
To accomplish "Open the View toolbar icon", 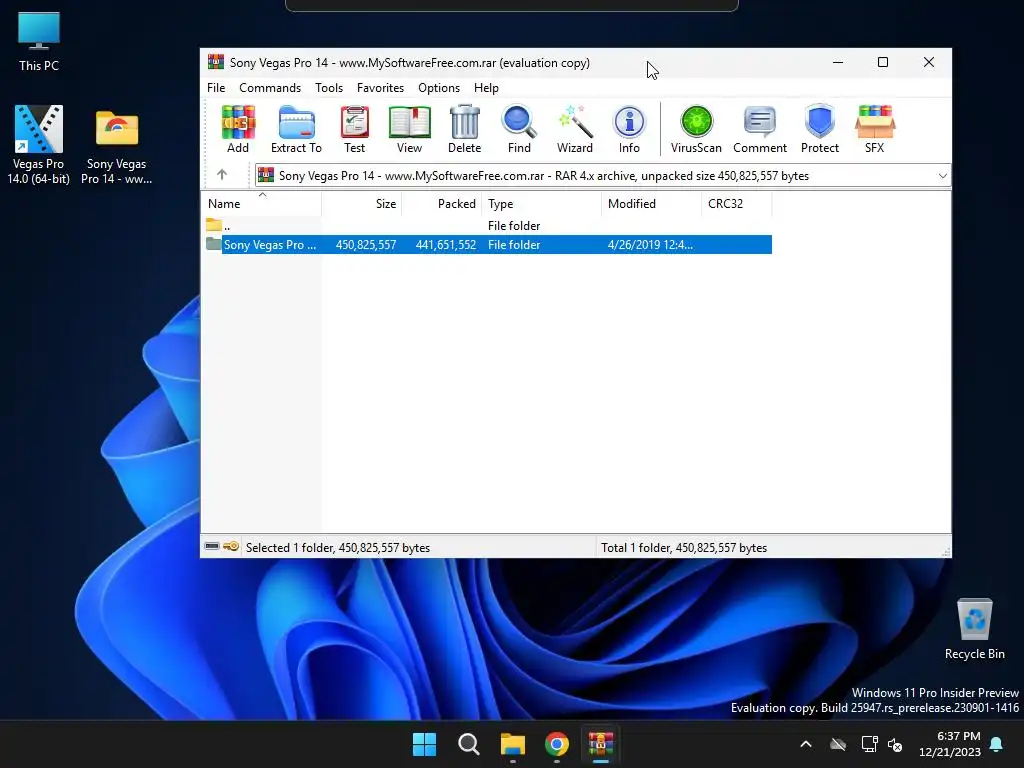I will (409, 129).
